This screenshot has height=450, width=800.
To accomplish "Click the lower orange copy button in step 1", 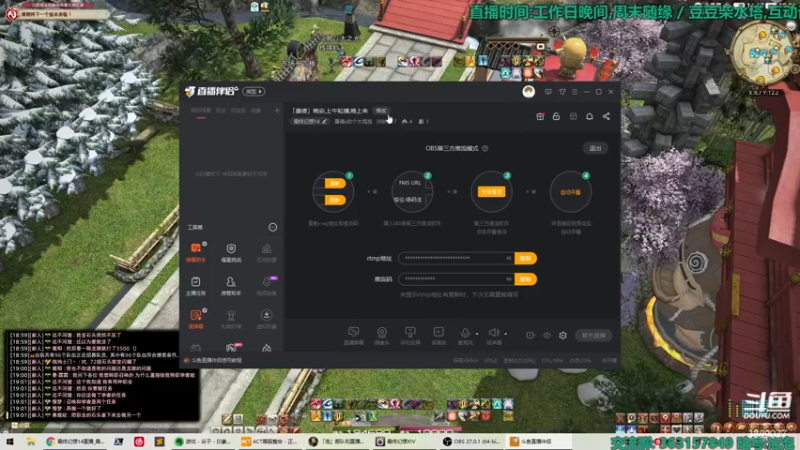I will click(x=335, y=200).
